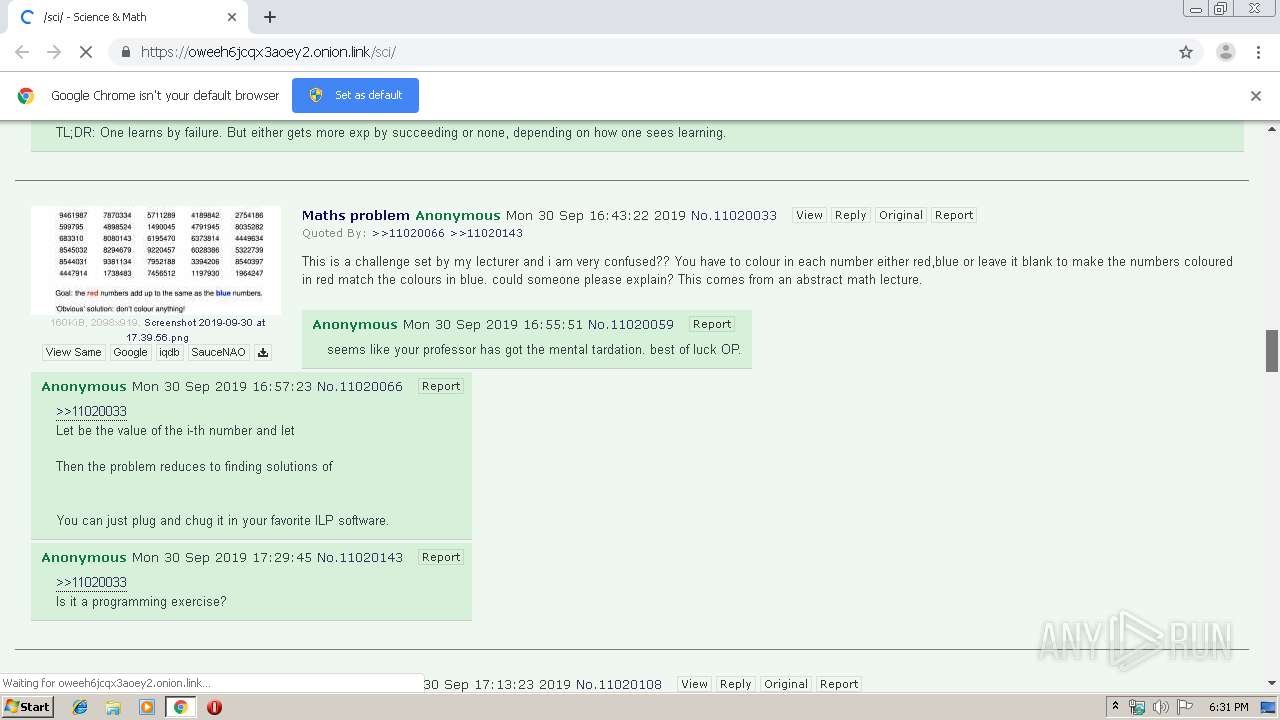Report the Maths problem post No.11020033

click(954, 215)
